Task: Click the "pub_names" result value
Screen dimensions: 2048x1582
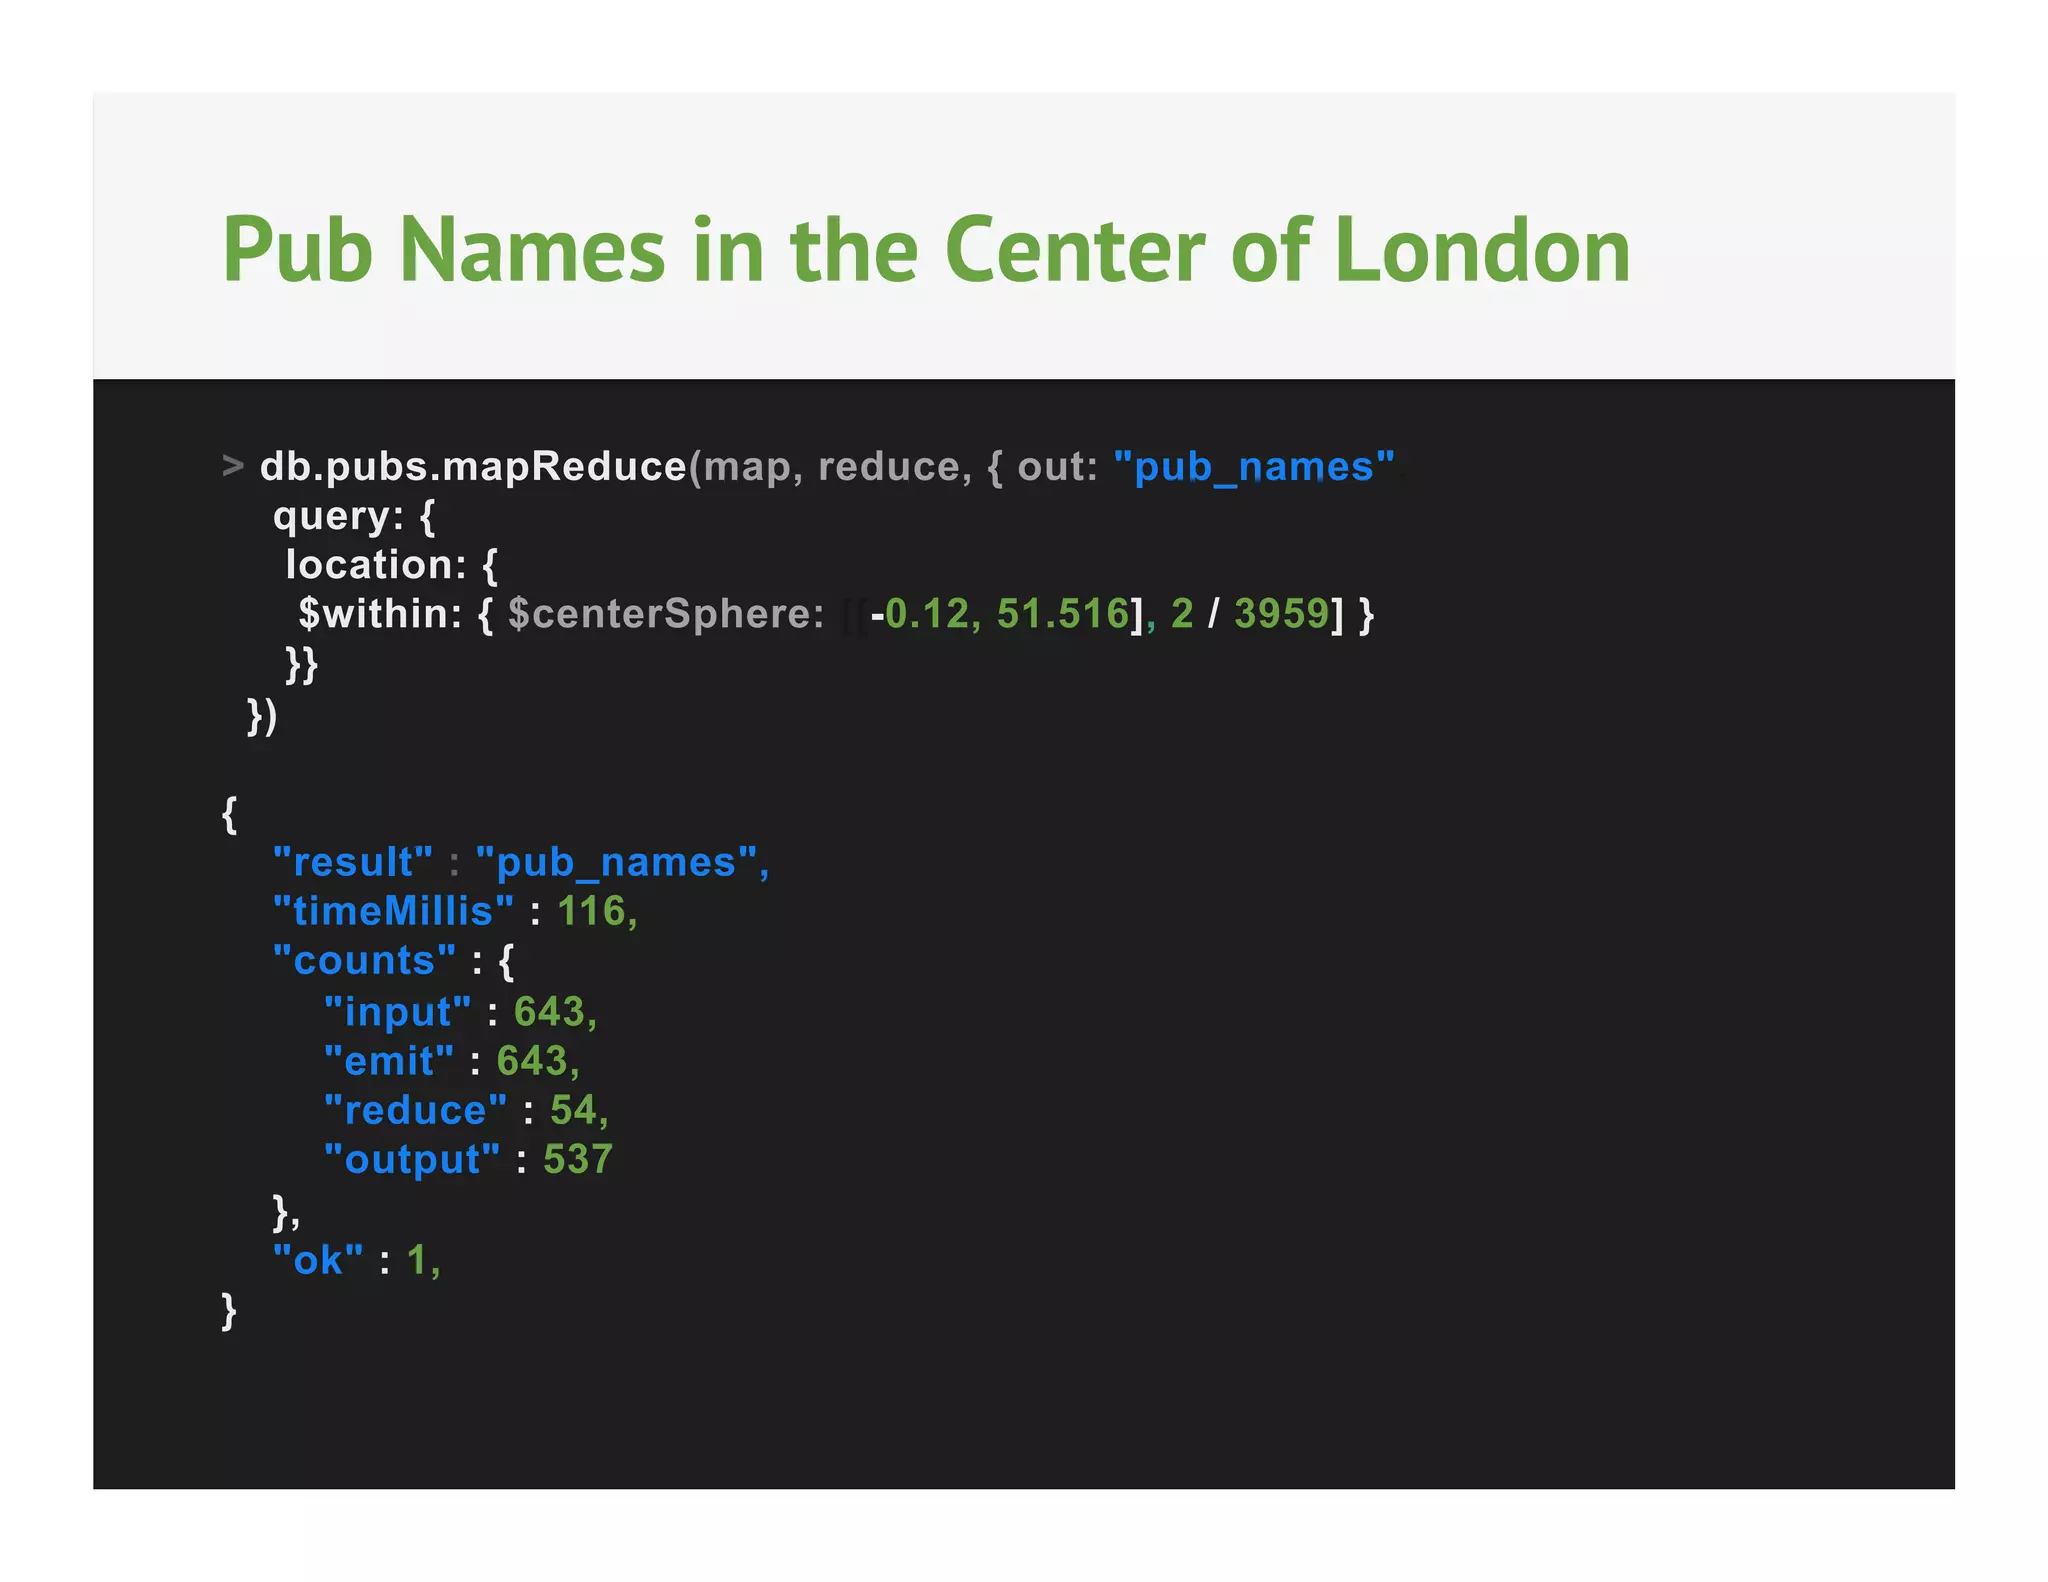Action: [x=617, y=862]
